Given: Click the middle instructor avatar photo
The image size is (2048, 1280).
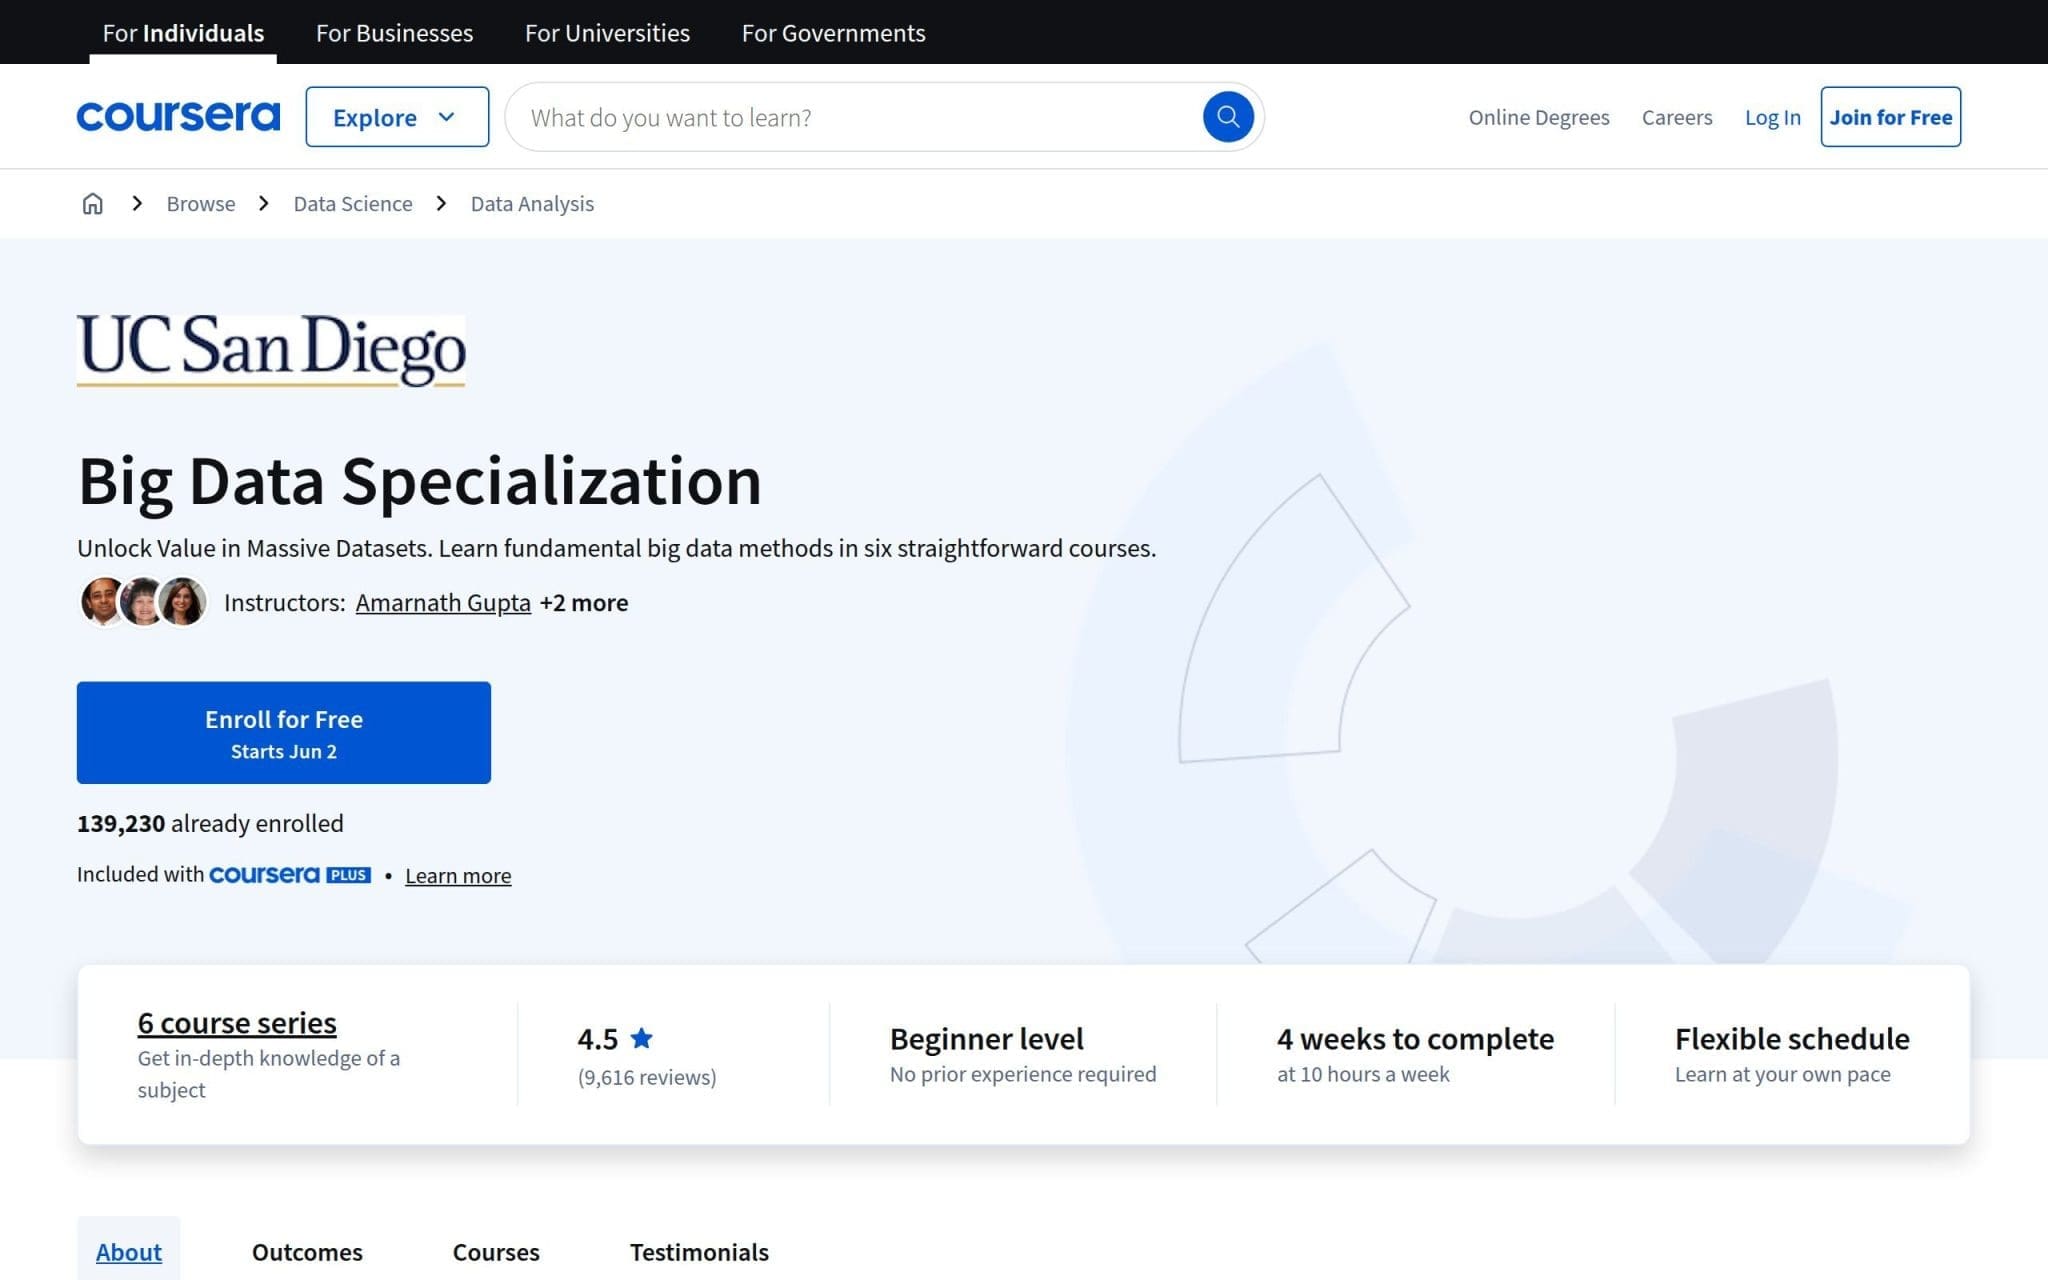Looking at the screenshot, I should tap(142, 602).
